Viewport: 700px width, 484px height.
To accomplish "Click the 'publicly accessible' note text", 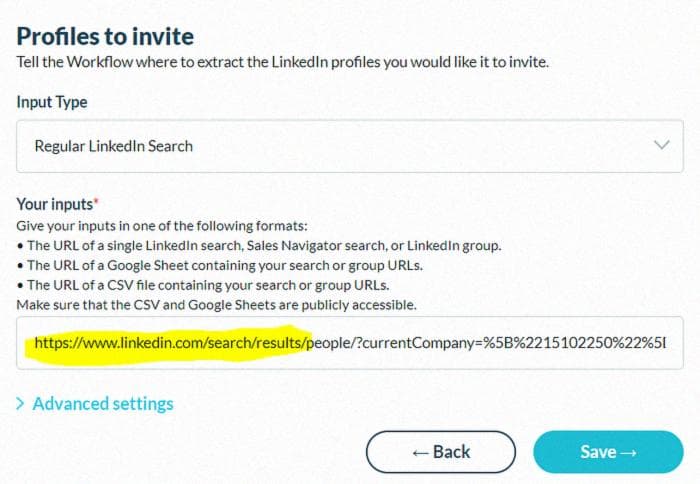I will (345, 304).
